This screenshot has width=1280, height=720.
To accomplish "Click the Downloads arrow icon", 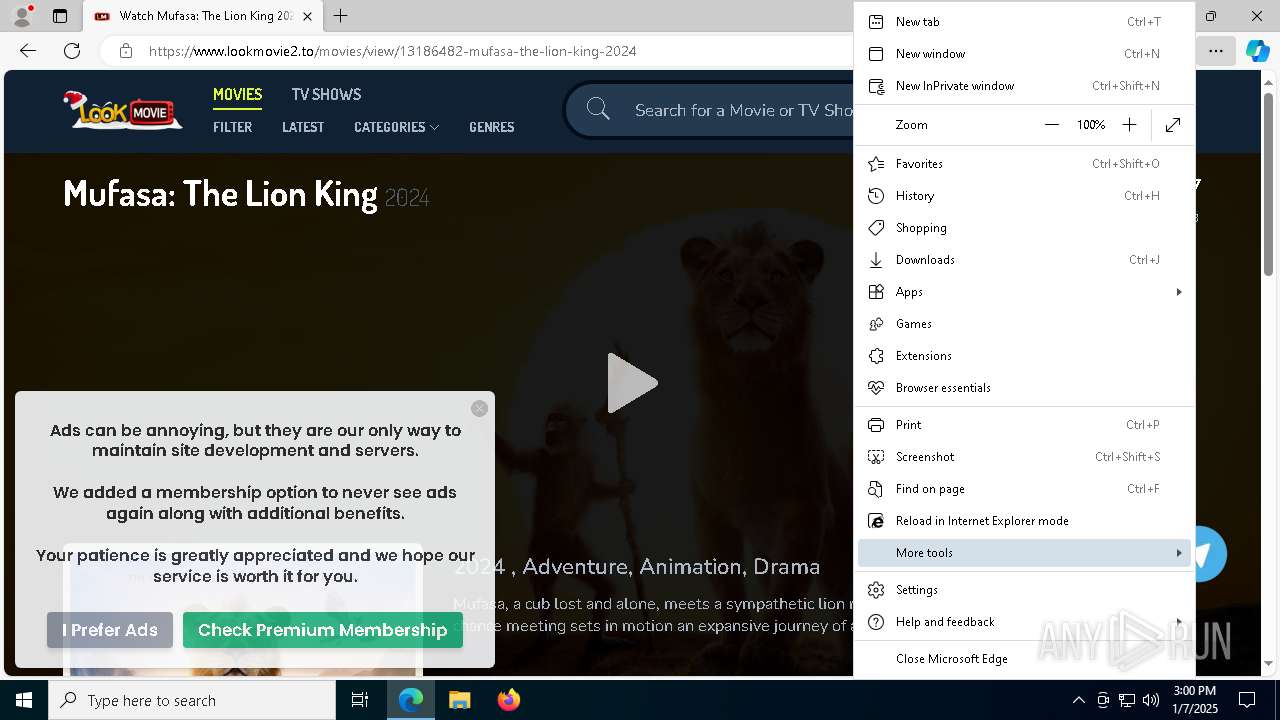I will pos(876,260).
